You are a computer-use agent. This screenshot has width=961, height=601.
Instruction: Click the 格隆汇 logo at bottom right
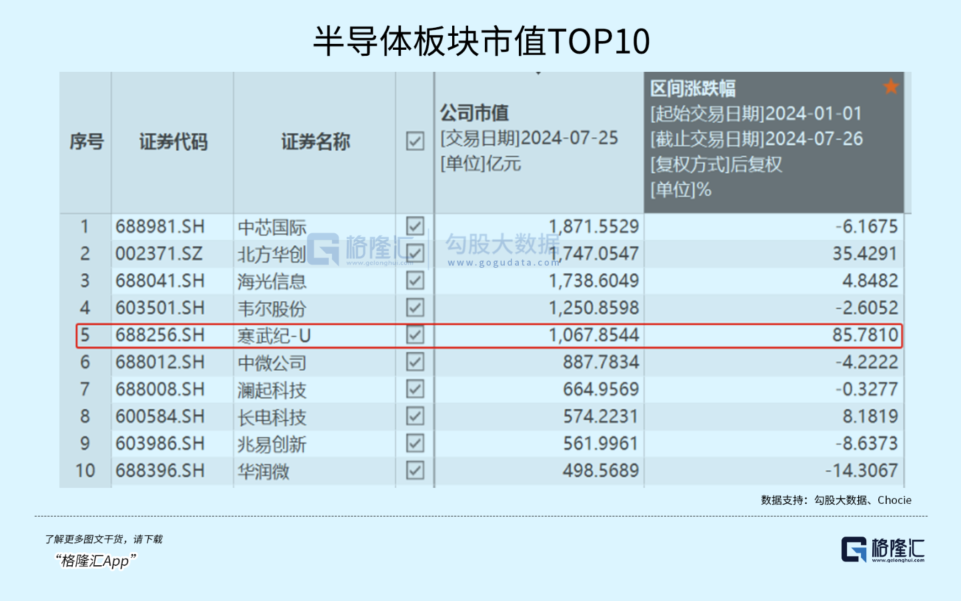(883, 549)
